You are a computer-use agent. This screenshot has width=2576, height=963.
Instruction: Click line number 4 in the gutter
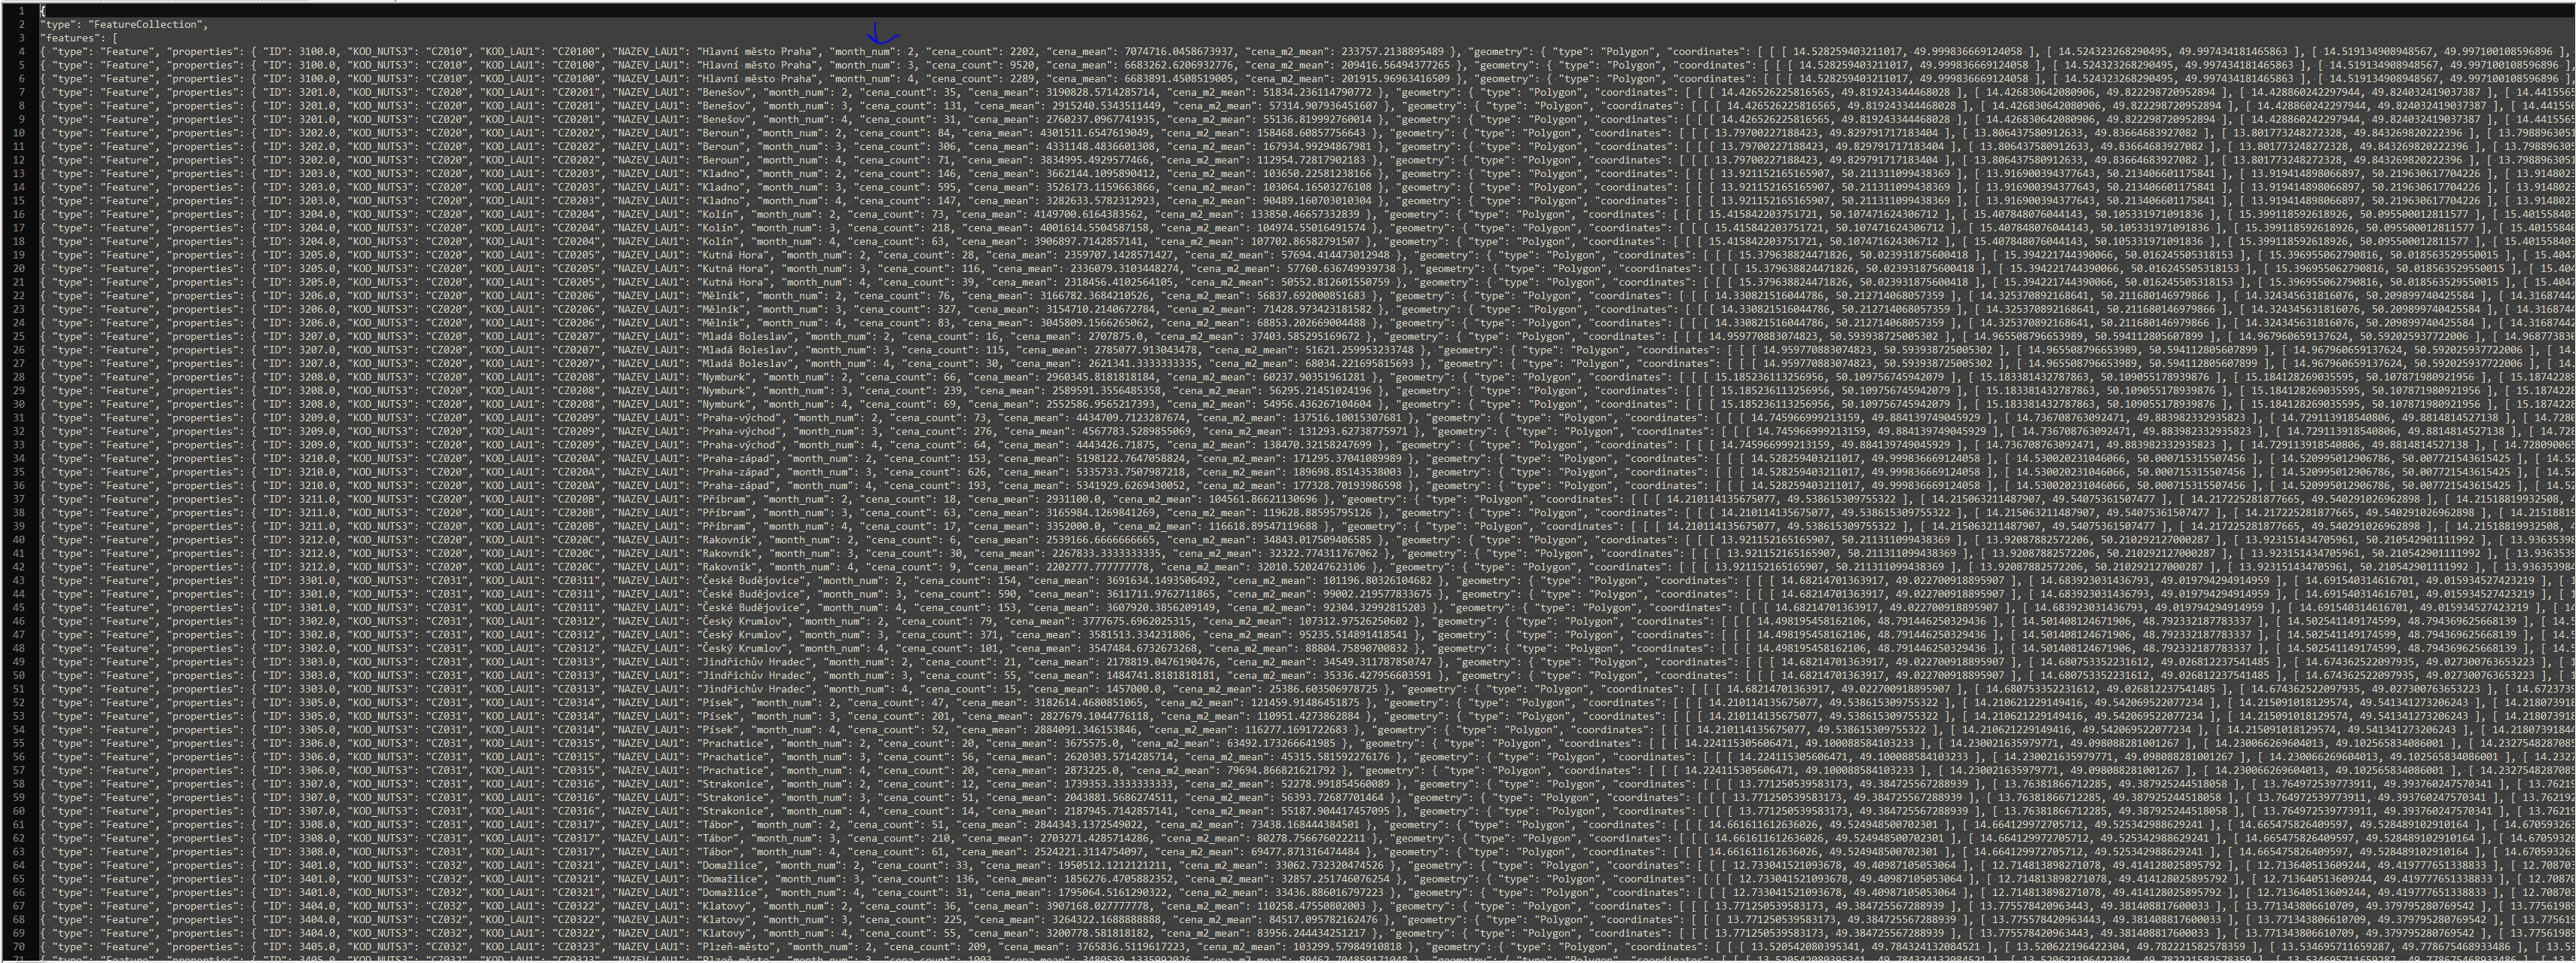click(21, 52)
